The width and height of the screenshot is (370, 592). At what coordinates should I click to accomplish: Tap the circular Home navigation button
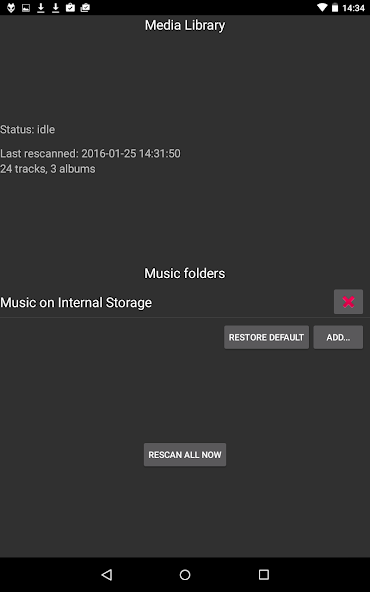(x=185, y=575)
